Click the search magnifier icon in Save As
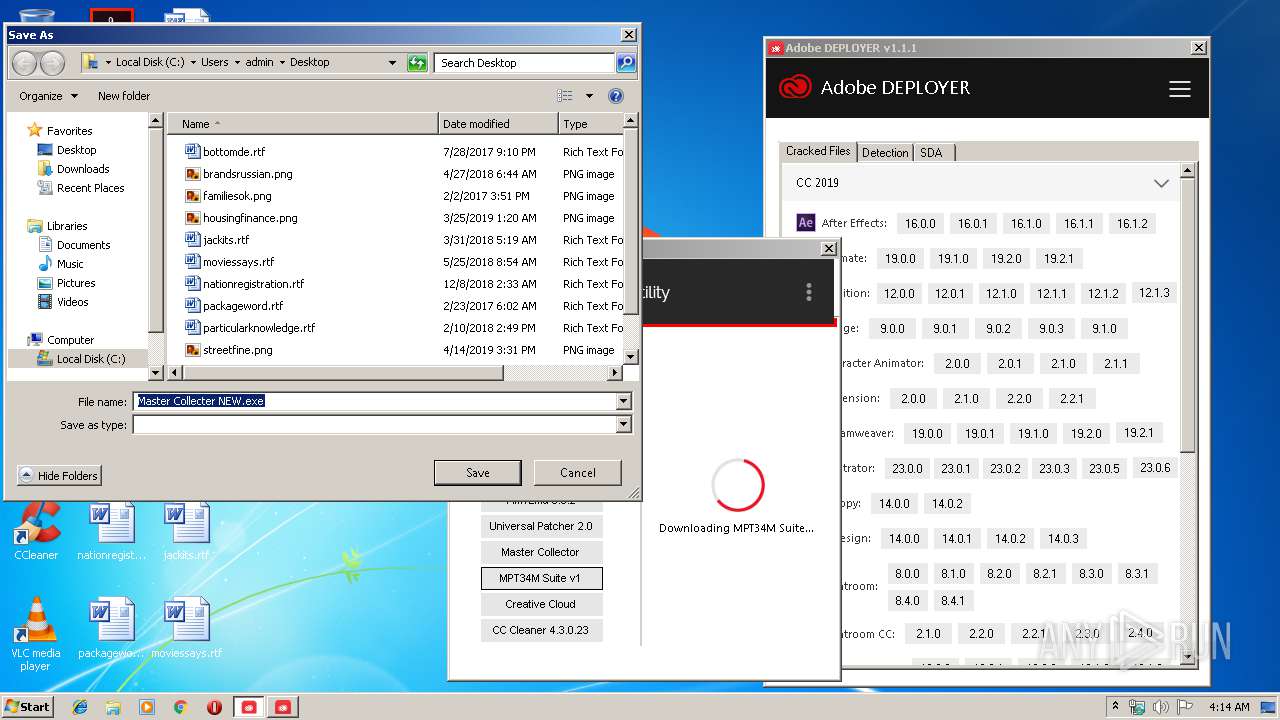Viewport: 1280px width, 720px height. click(625, 63)
